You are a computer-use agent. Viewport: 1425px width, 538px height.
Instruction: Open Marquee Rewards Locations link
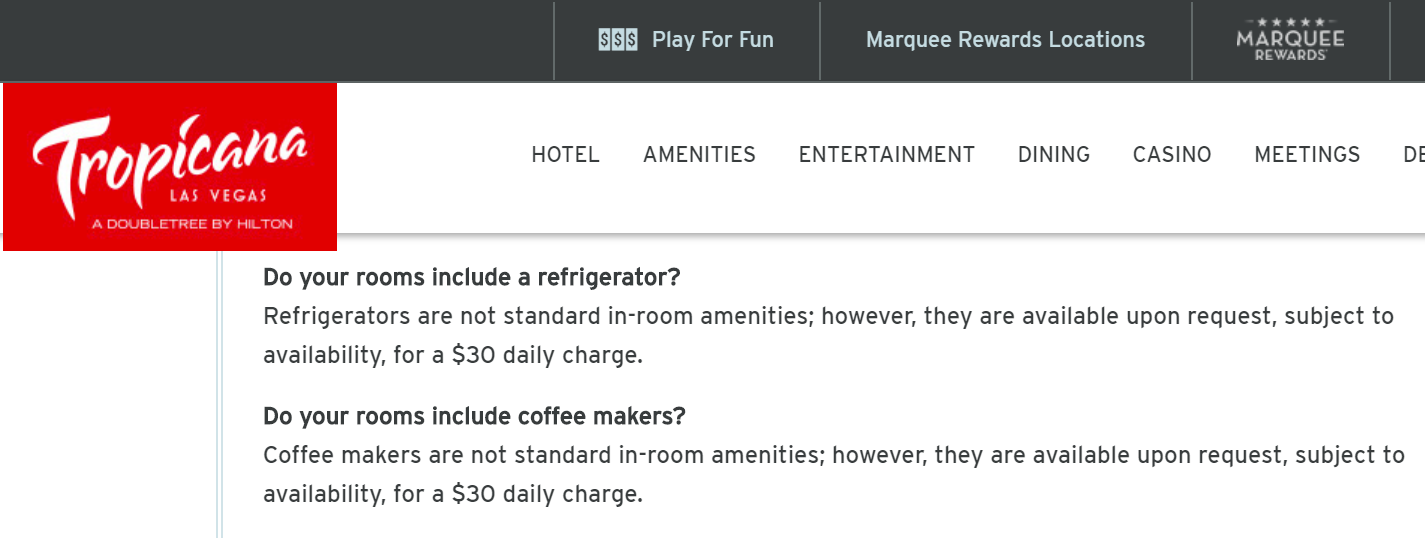(x=1005, y=40)
